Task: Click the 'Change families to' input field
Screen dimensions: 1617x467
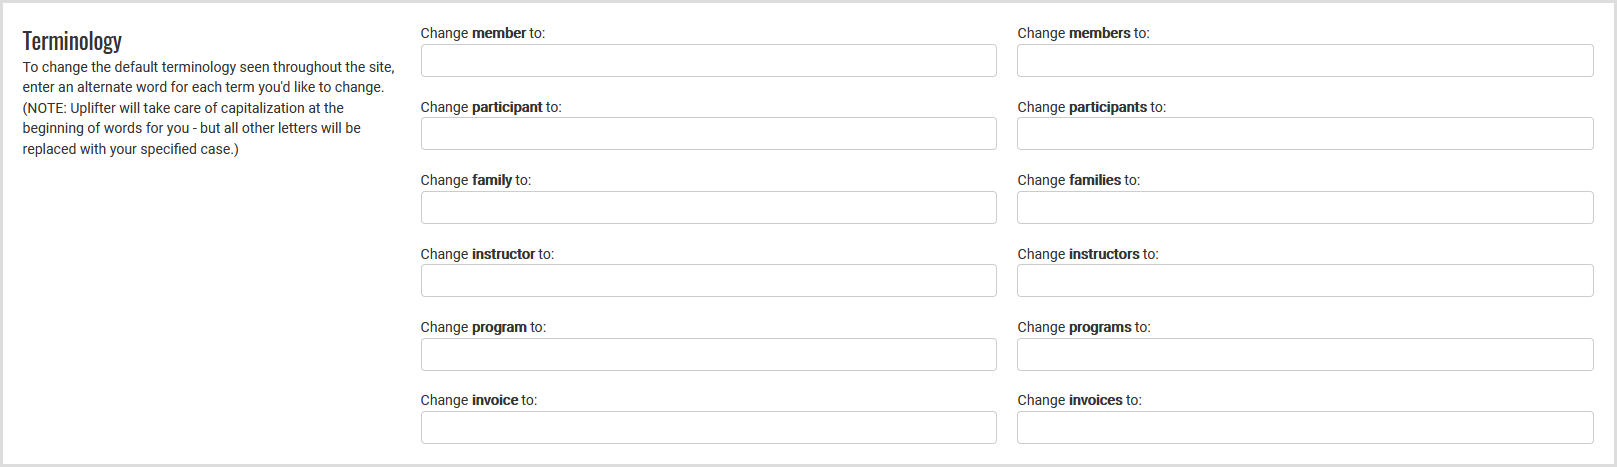Action: 1305,208
